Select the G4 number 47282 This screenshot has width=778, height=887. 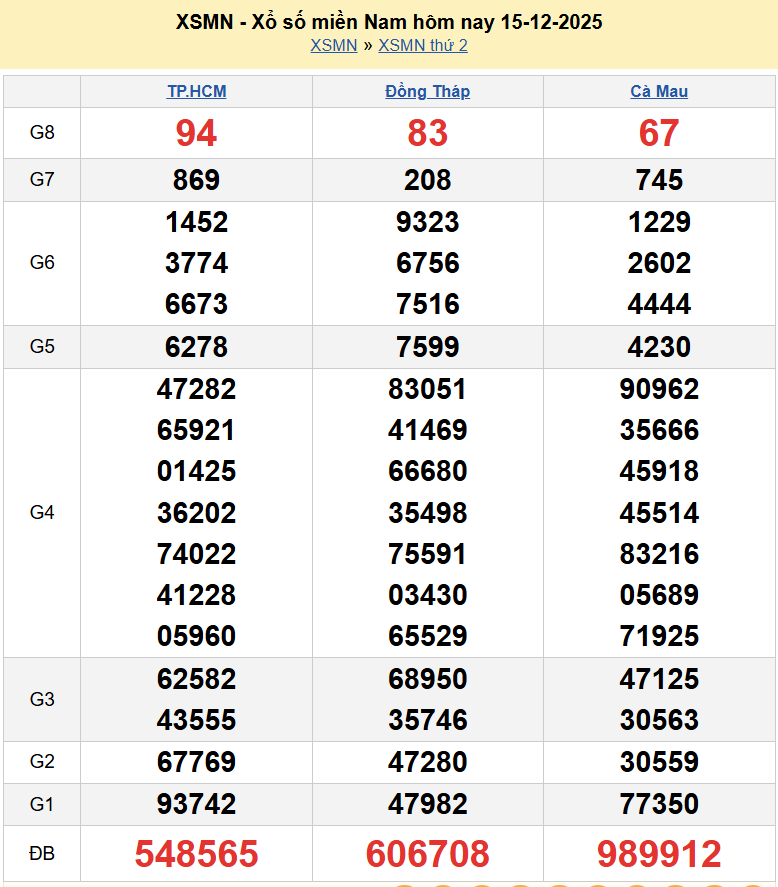tap(196, 389)
